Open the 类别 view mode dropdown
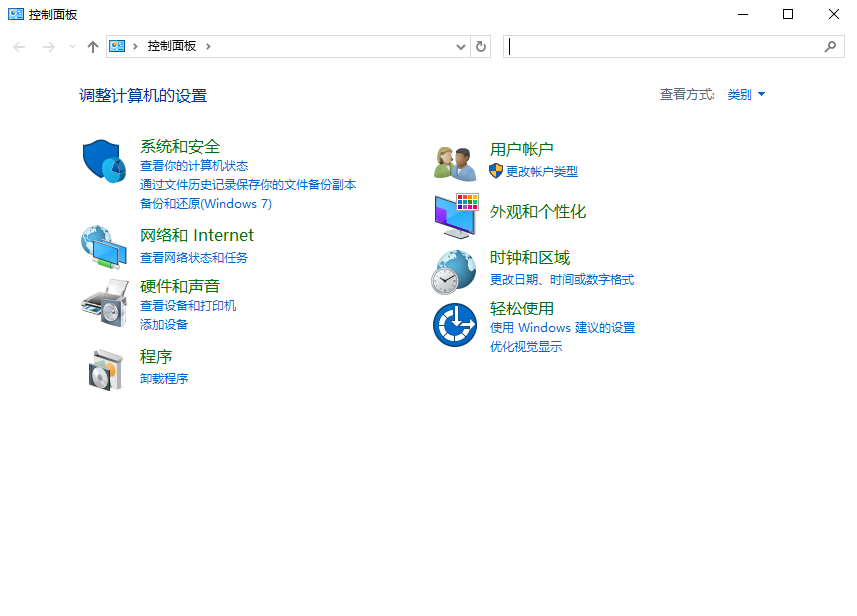 (x=745, y=94)
